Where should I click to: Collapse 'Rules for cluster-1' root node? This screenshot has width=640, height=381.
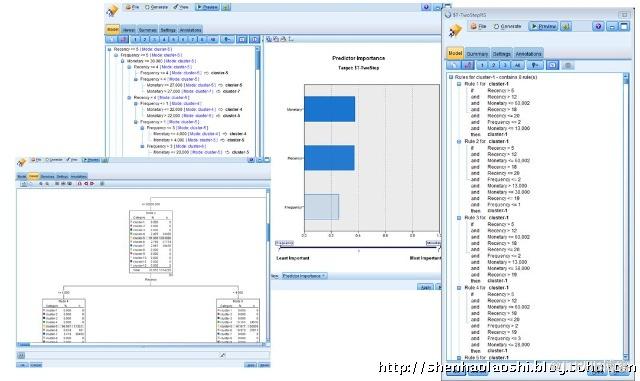point(451,77)
